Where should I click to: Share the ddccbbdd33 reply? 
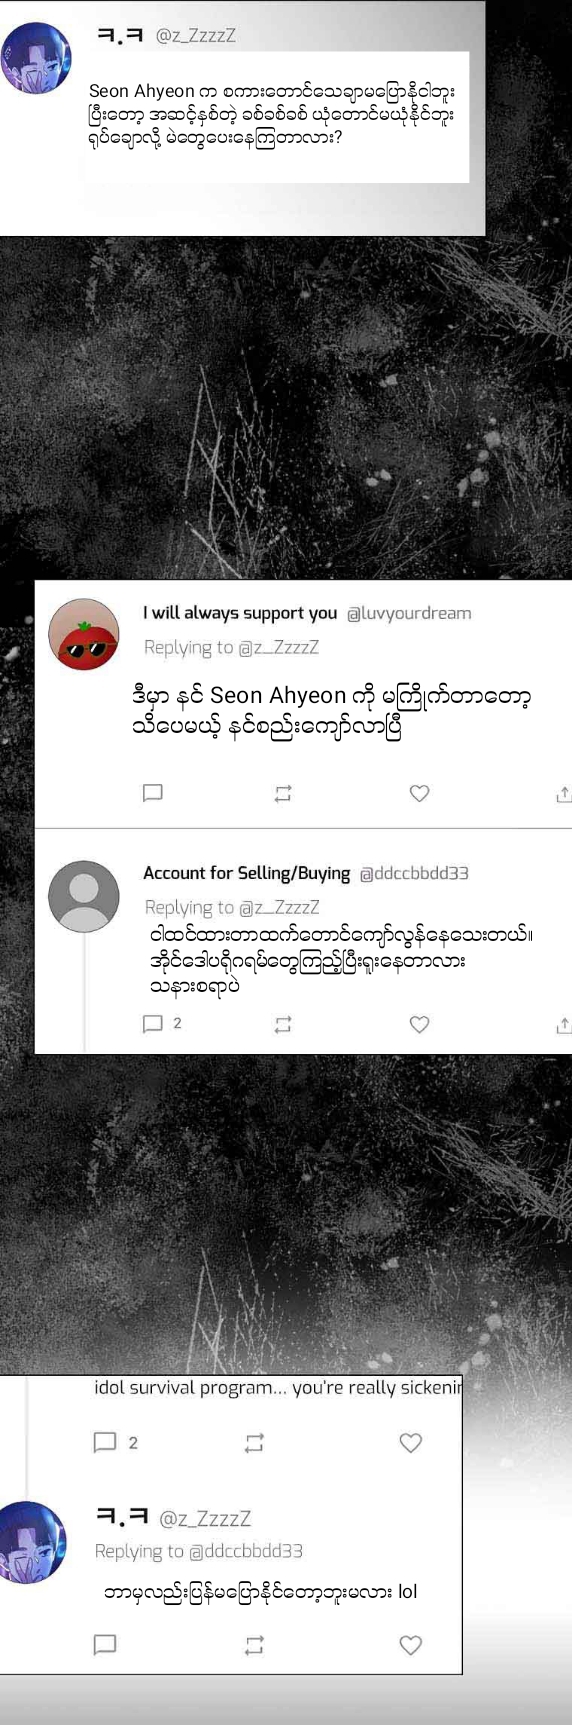(564, 1025)
